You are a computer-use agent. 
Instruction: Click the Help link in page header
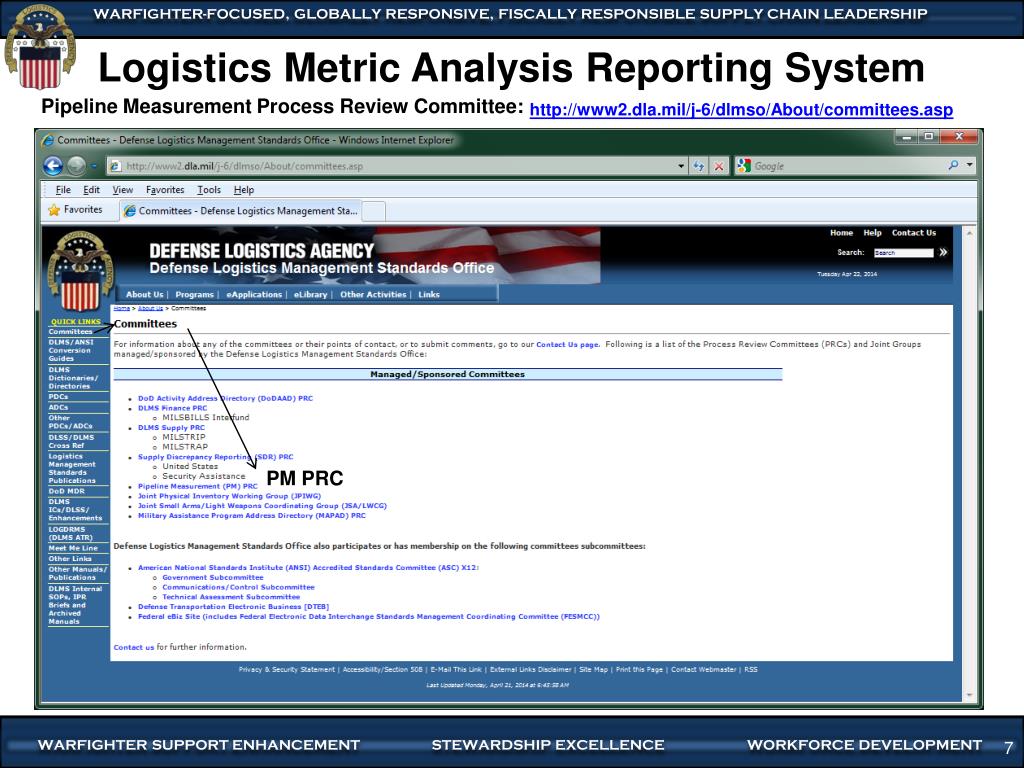(x=872, y=232)
